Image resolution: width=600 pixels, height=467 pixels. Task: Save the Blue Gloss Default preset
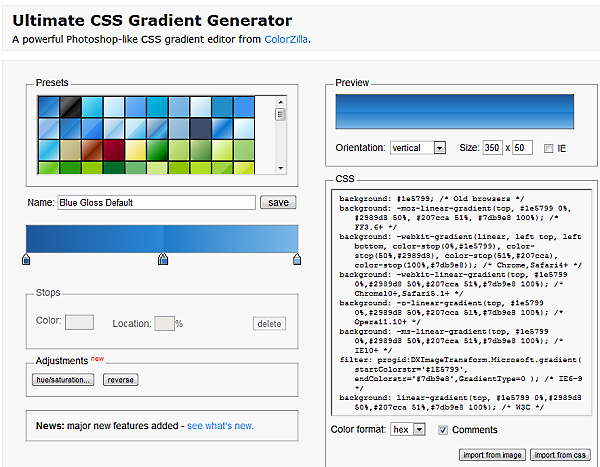coord(277,202)
